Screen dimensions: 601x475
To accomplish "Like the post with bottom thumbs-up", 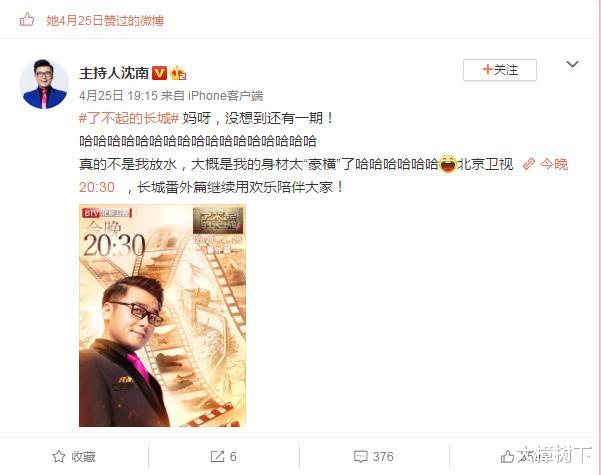I will pyautogui.click(x=507, y=456).
